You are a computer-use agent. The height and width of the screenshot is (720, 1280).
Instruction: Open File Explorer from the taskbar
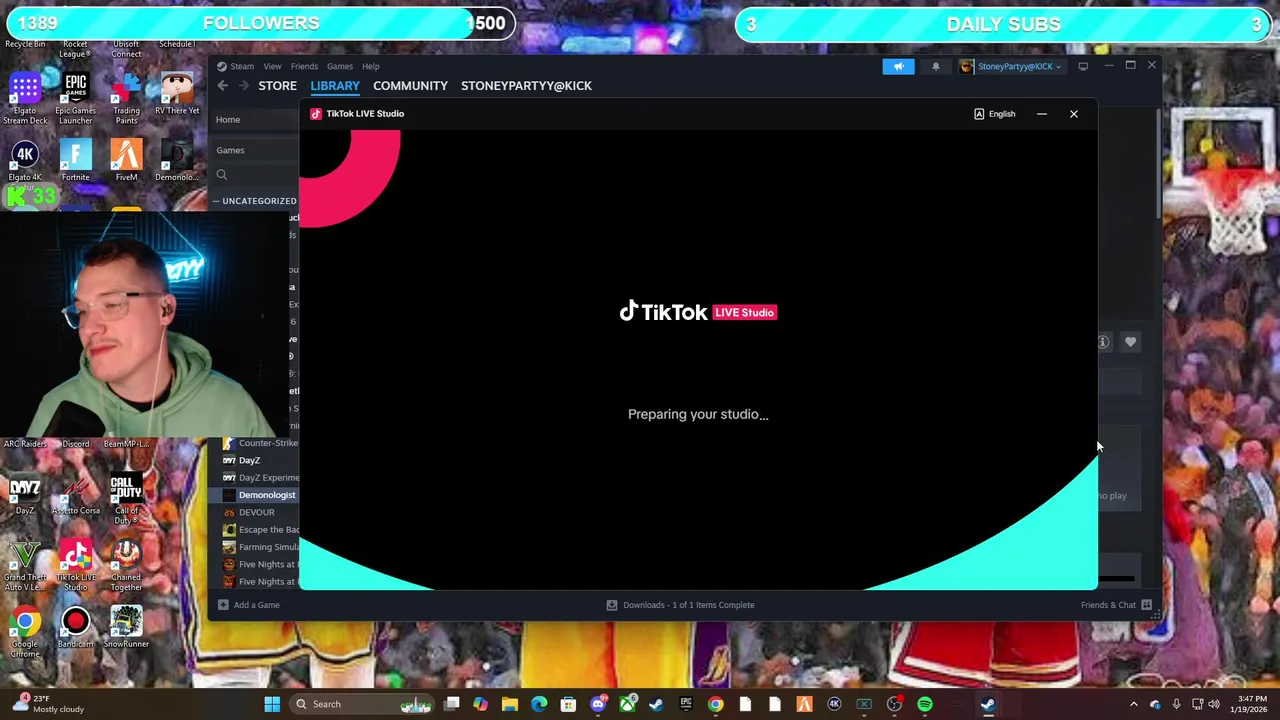click(x=509, y=704)
